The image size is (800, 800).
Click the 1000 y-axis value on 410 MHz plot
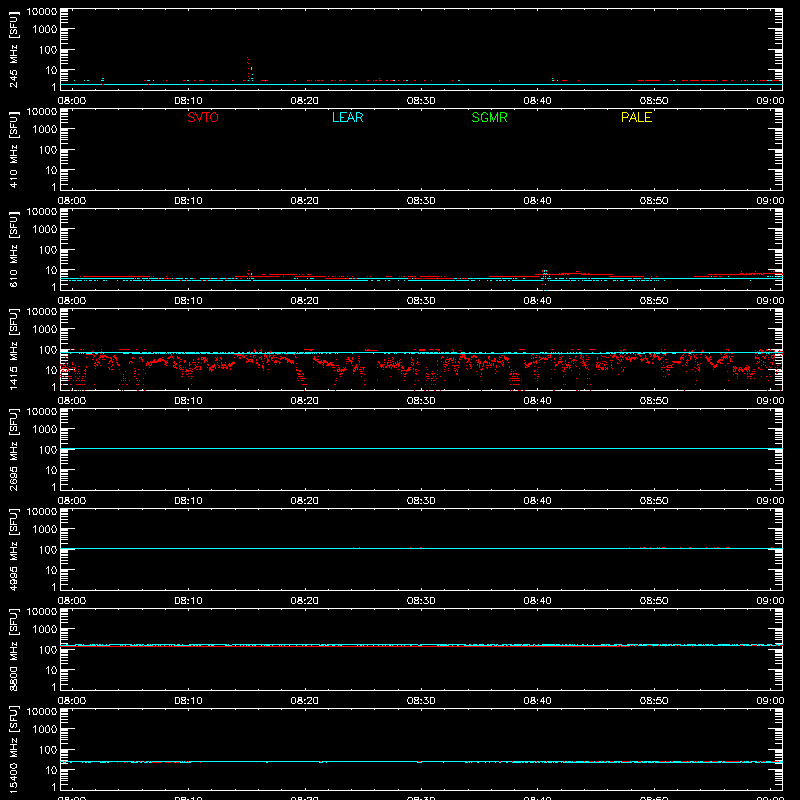point(45,130)
